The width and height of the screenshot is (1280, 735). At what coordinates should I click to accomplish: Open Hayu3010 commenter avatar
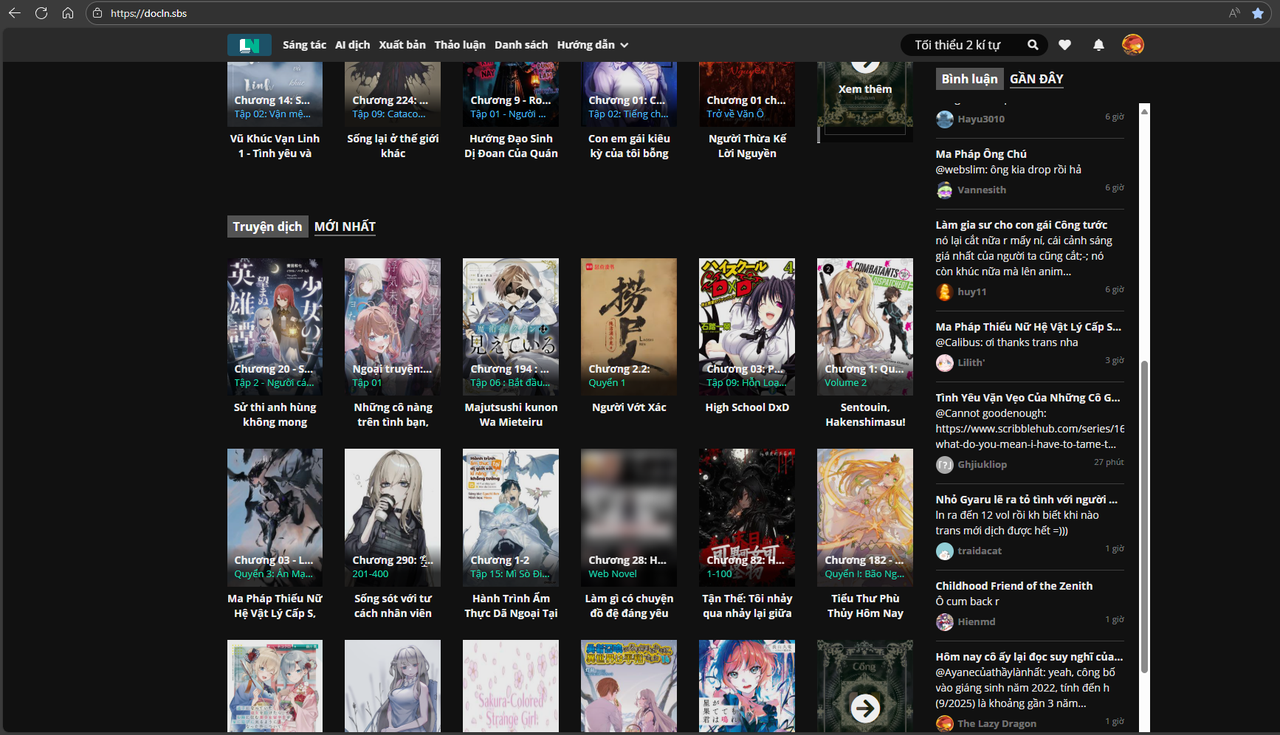click(x=944, y=119)
